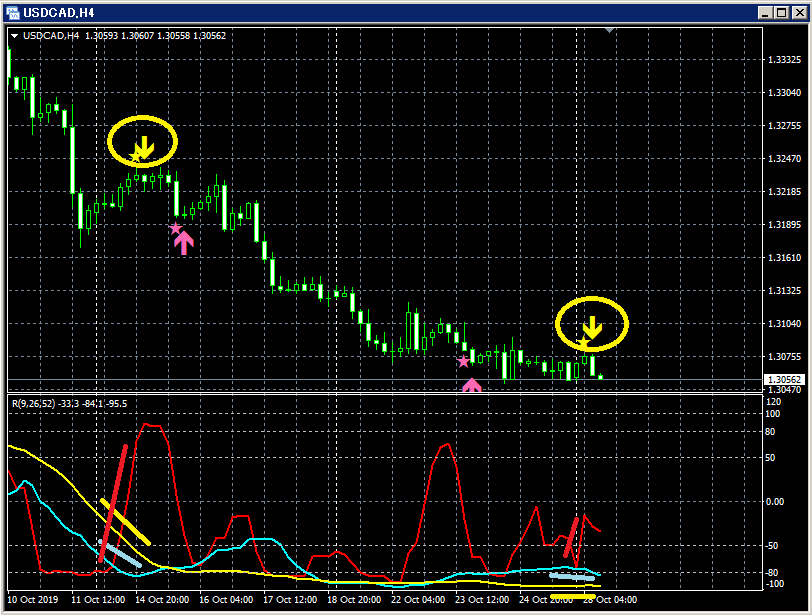Select the pink star signal near 1.31895
812x615 pixels.
(x=176, y=228)
